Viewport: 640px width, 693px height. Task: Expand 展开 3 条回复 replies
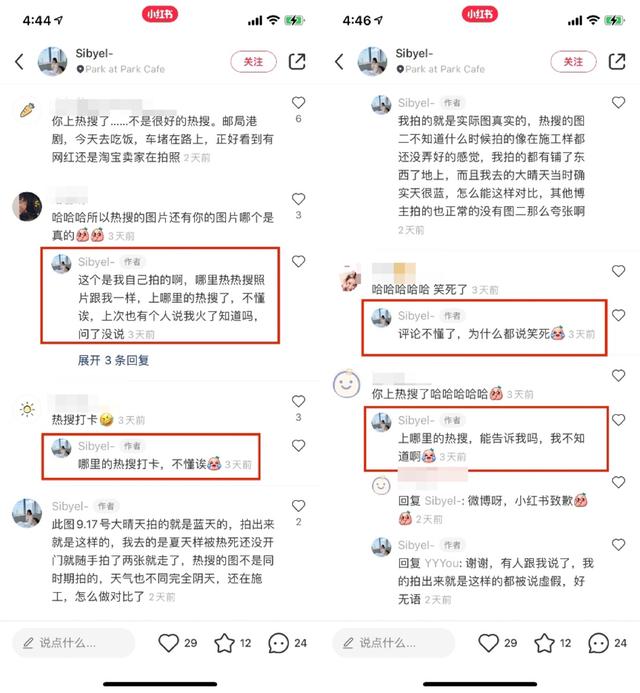coord(113,360)
